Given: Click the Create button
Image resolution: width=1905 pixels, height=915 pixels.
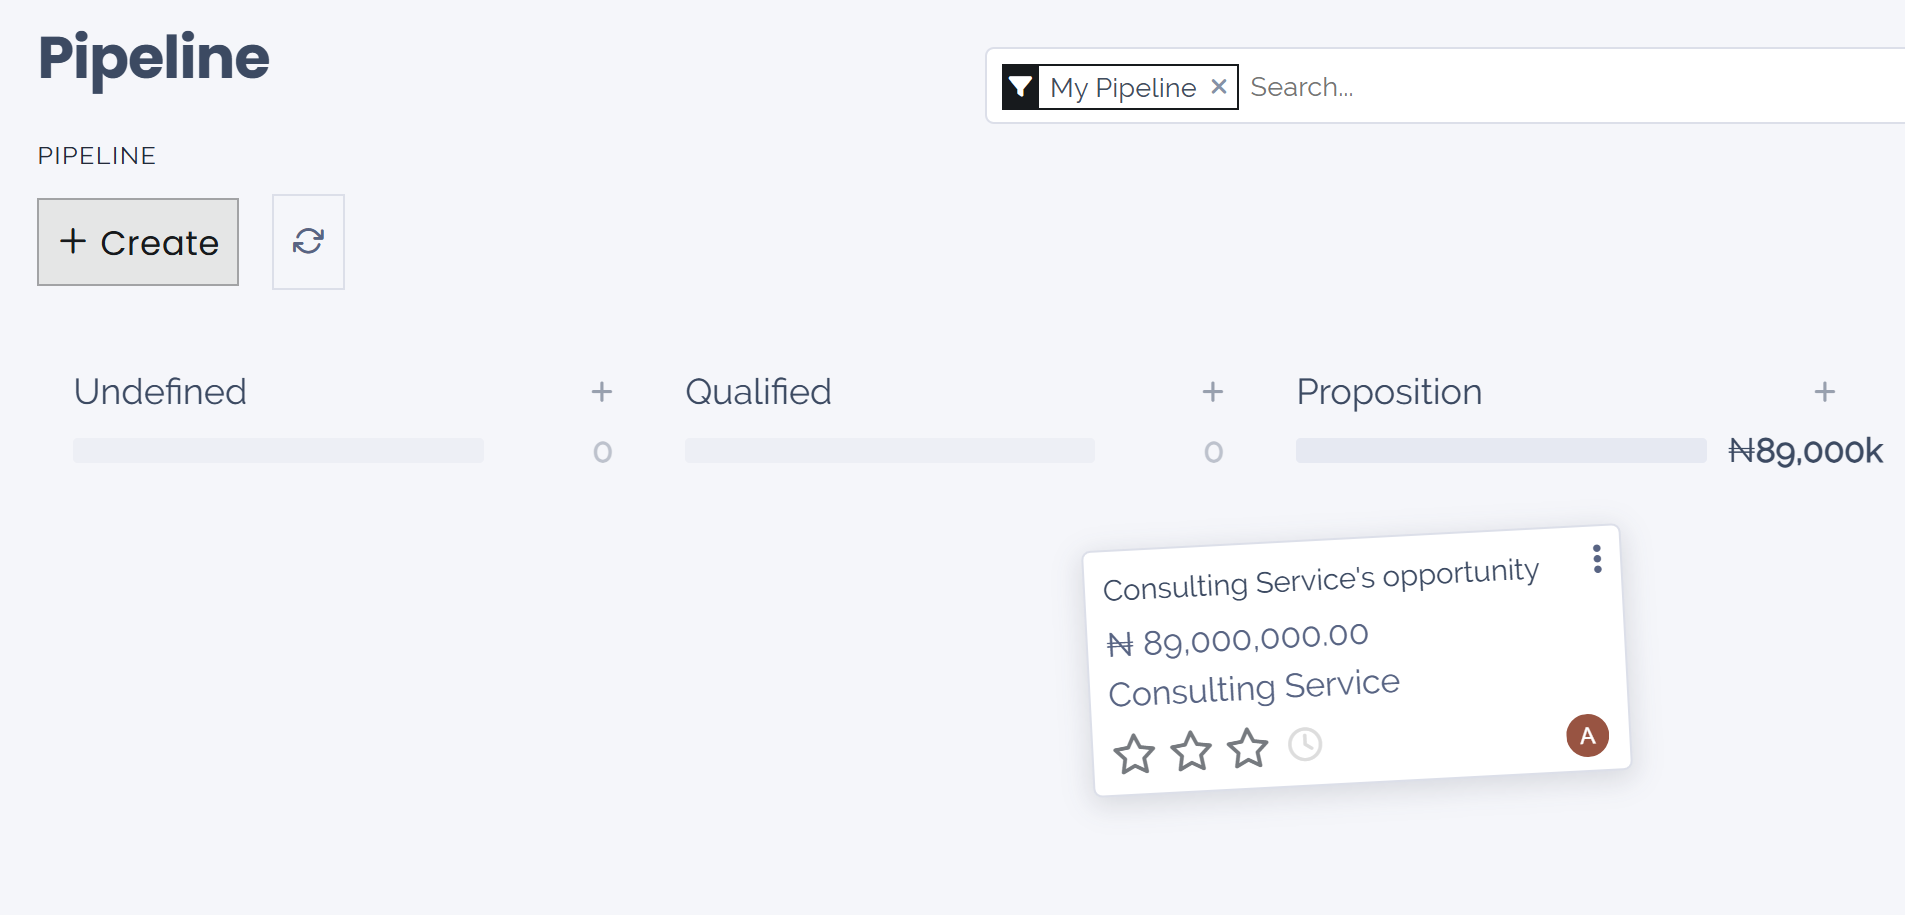Looking at the screenshot, I should pyautogui.click(x=138, y=242).
